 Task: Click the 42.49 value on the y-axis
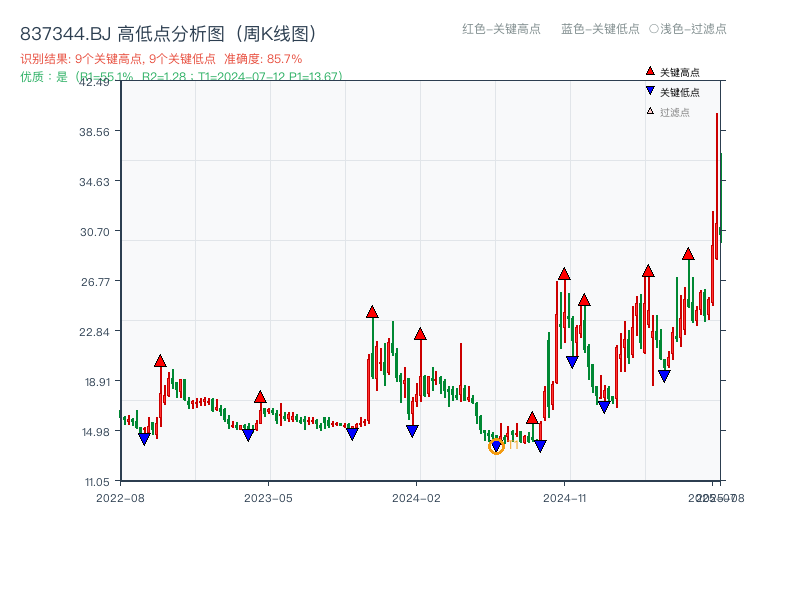95,84
